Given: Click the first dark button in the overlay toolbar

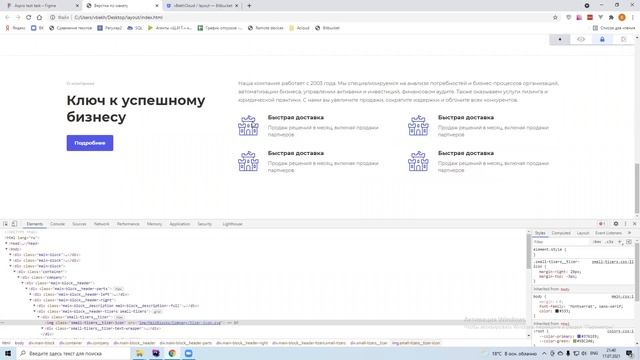Looking at the screenshot, I should point(560,39).
